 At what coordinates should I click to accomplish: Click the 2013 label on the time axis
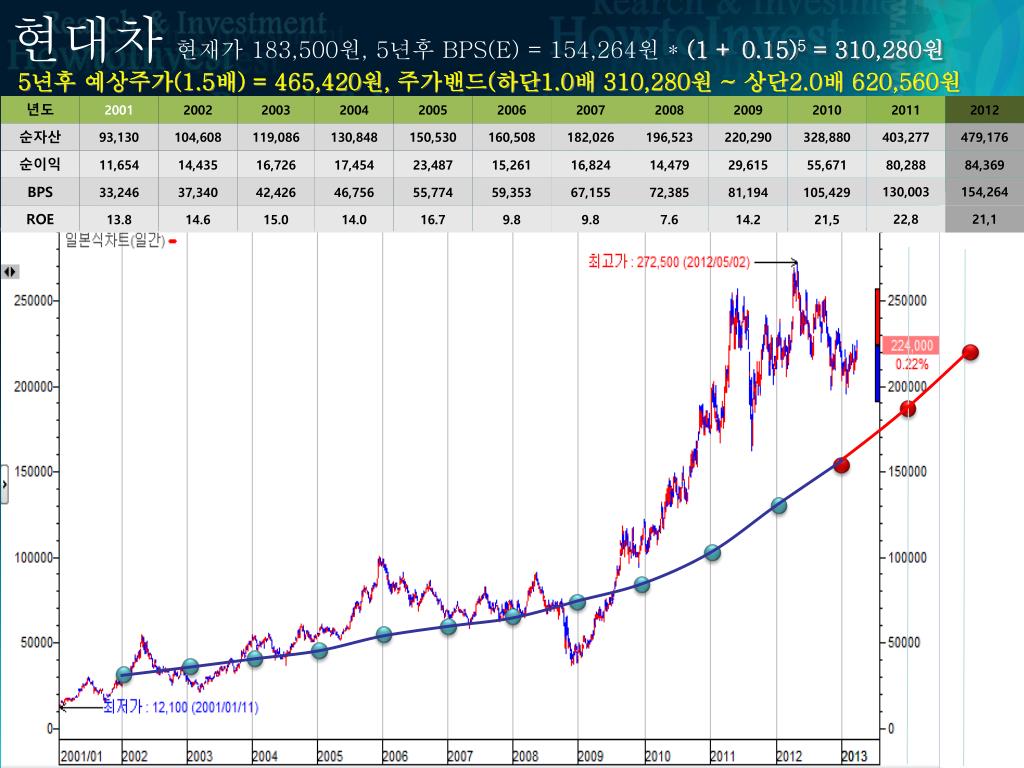(x=854, y=756)
